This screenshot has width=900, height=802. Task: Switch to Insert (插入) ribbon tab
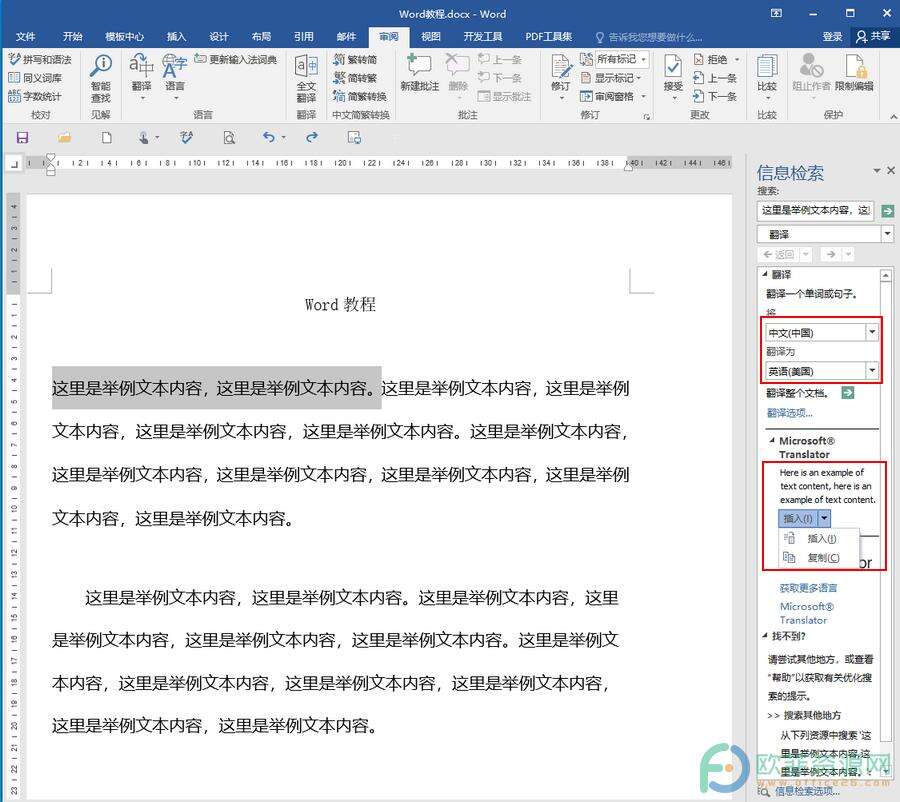pyautogui.click(x=176, y=37)
